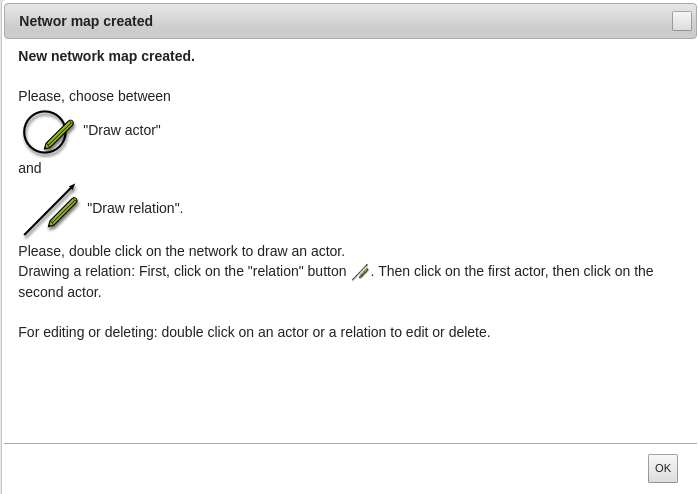698x494 pixels.
Task: Click the bold "New network map created." heading
Action: tap(106, 56)
